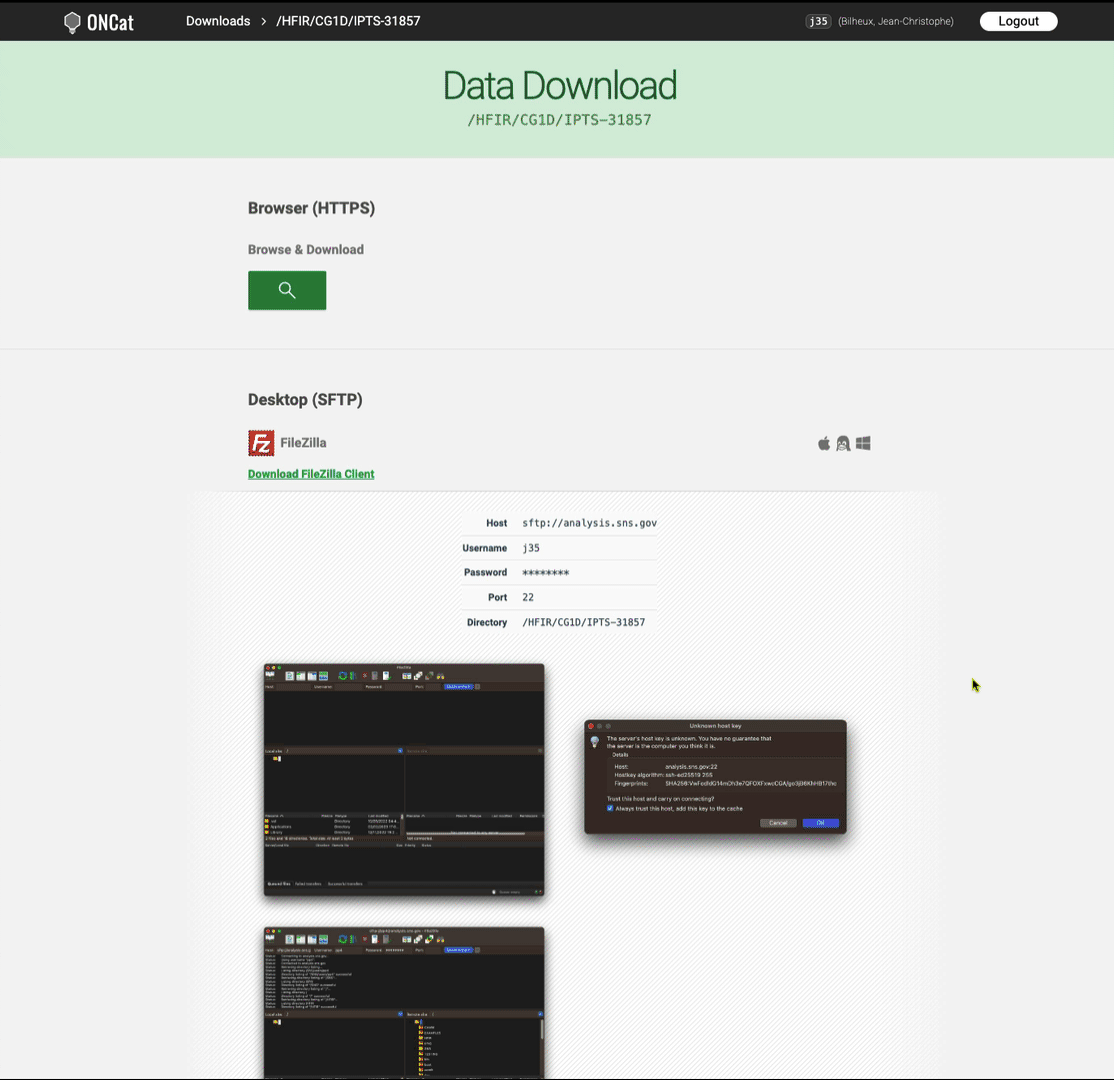Screen dimensions: 1114x1080
Task: Click the Directory value in the SFTP table
Action: (583, 622)
